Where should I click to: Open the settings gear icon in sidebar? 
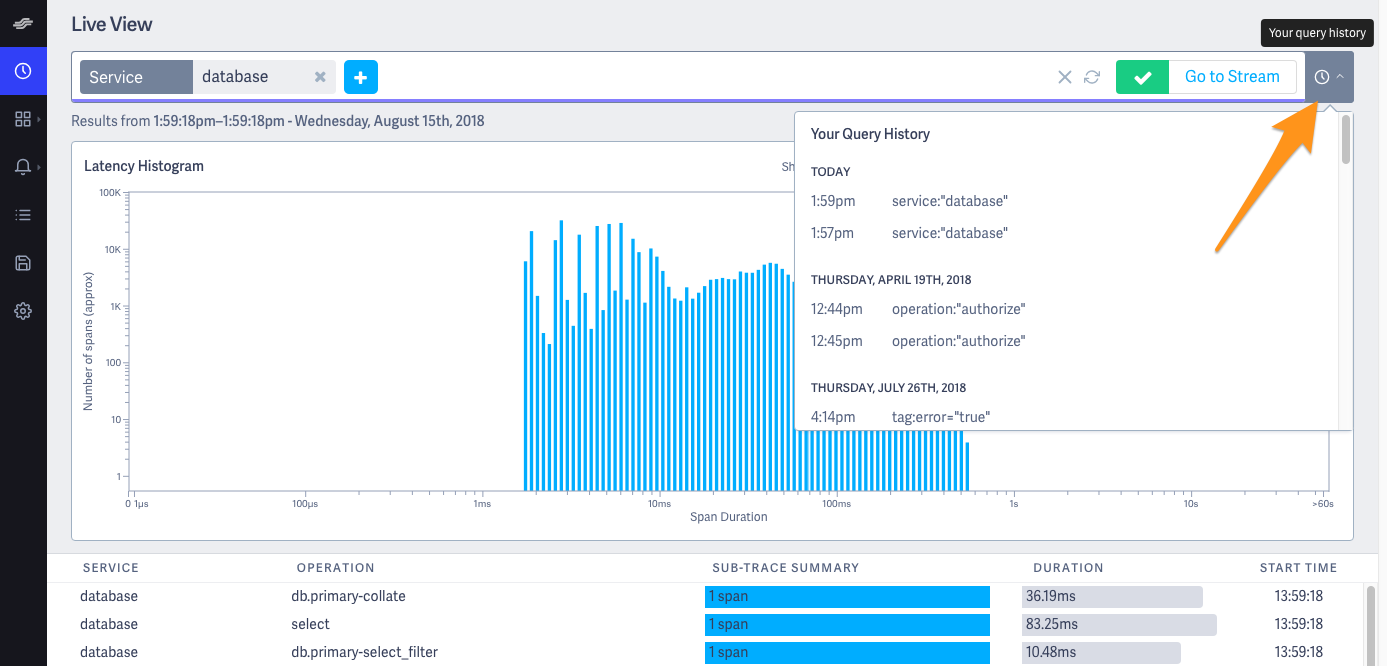pyautogui.click(x=23, y=311)
